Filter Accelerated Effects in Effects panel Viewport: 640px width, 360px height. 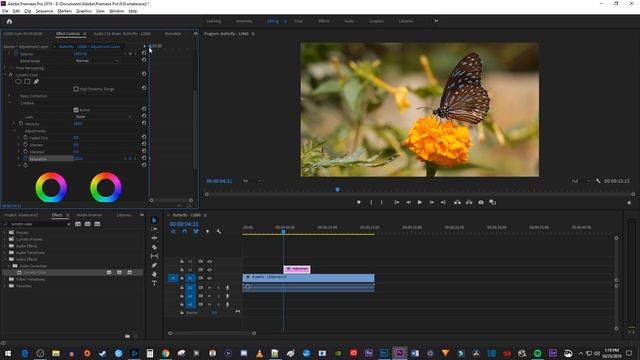tap(78, 224)
